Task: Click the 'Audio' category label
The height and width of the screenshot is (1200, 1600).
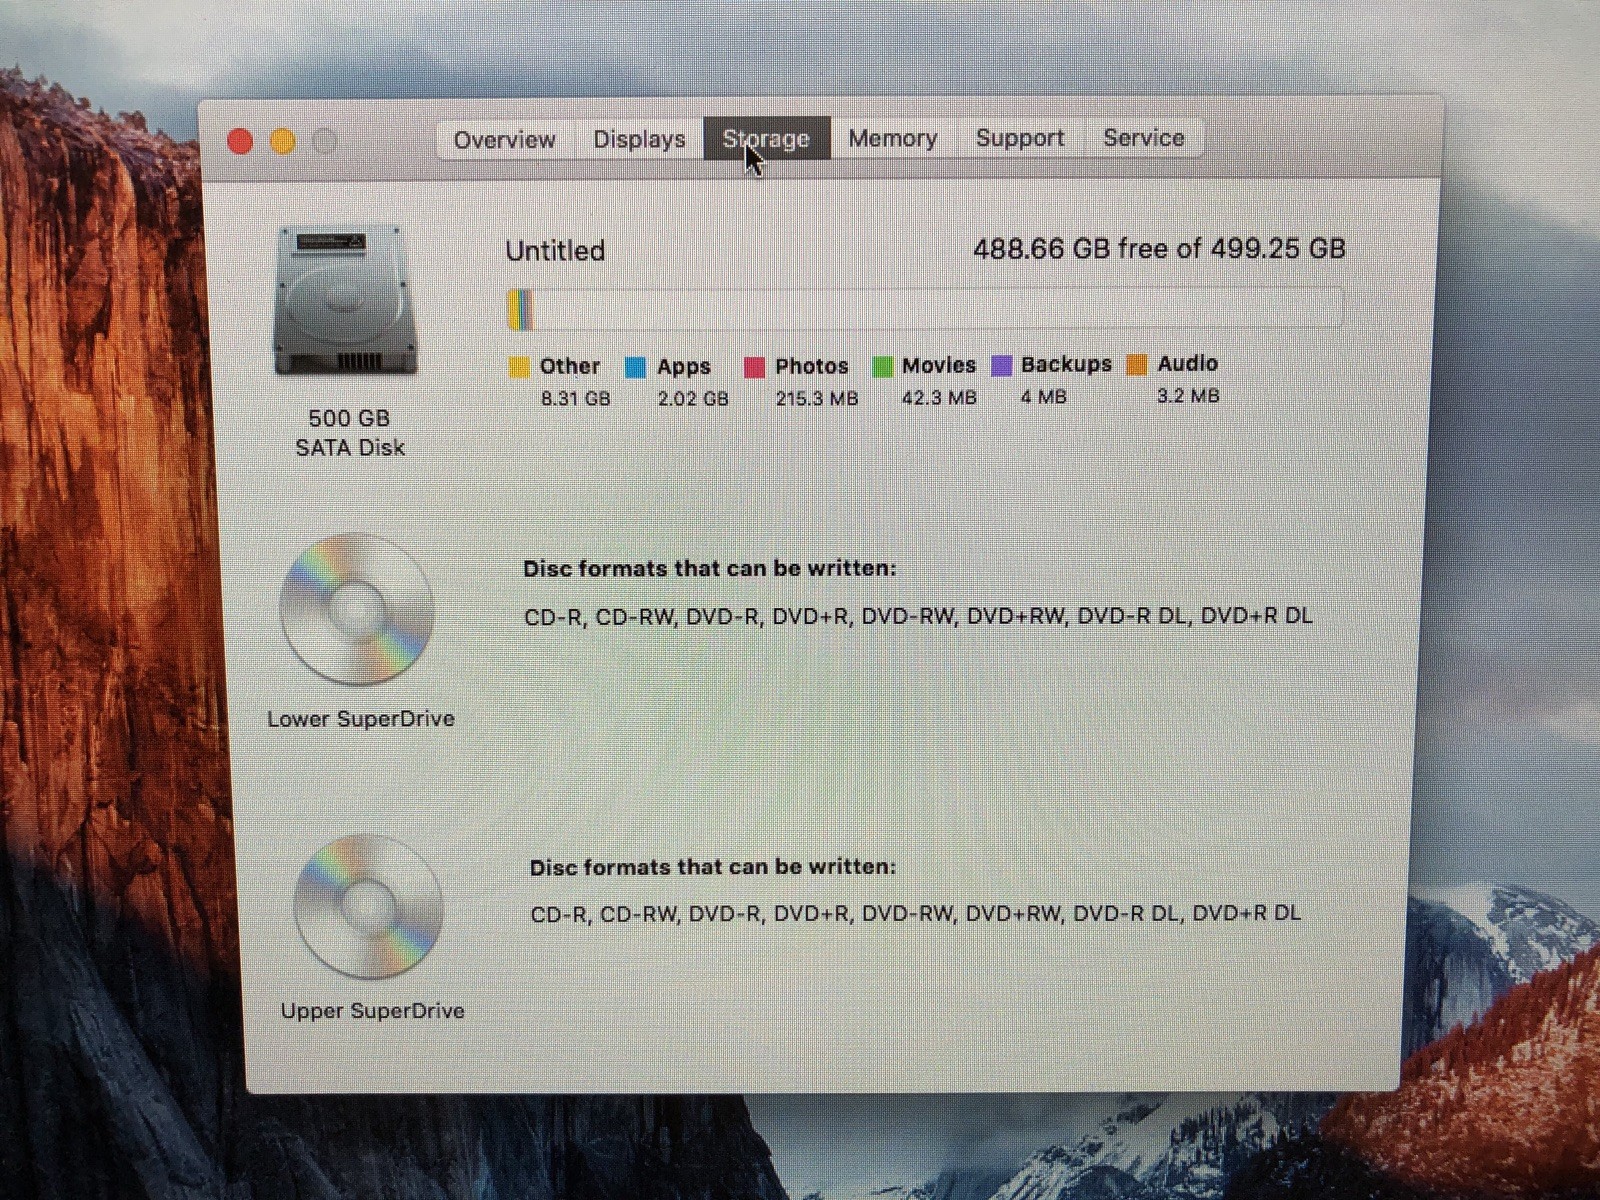Action: [x=1188, y=363]
